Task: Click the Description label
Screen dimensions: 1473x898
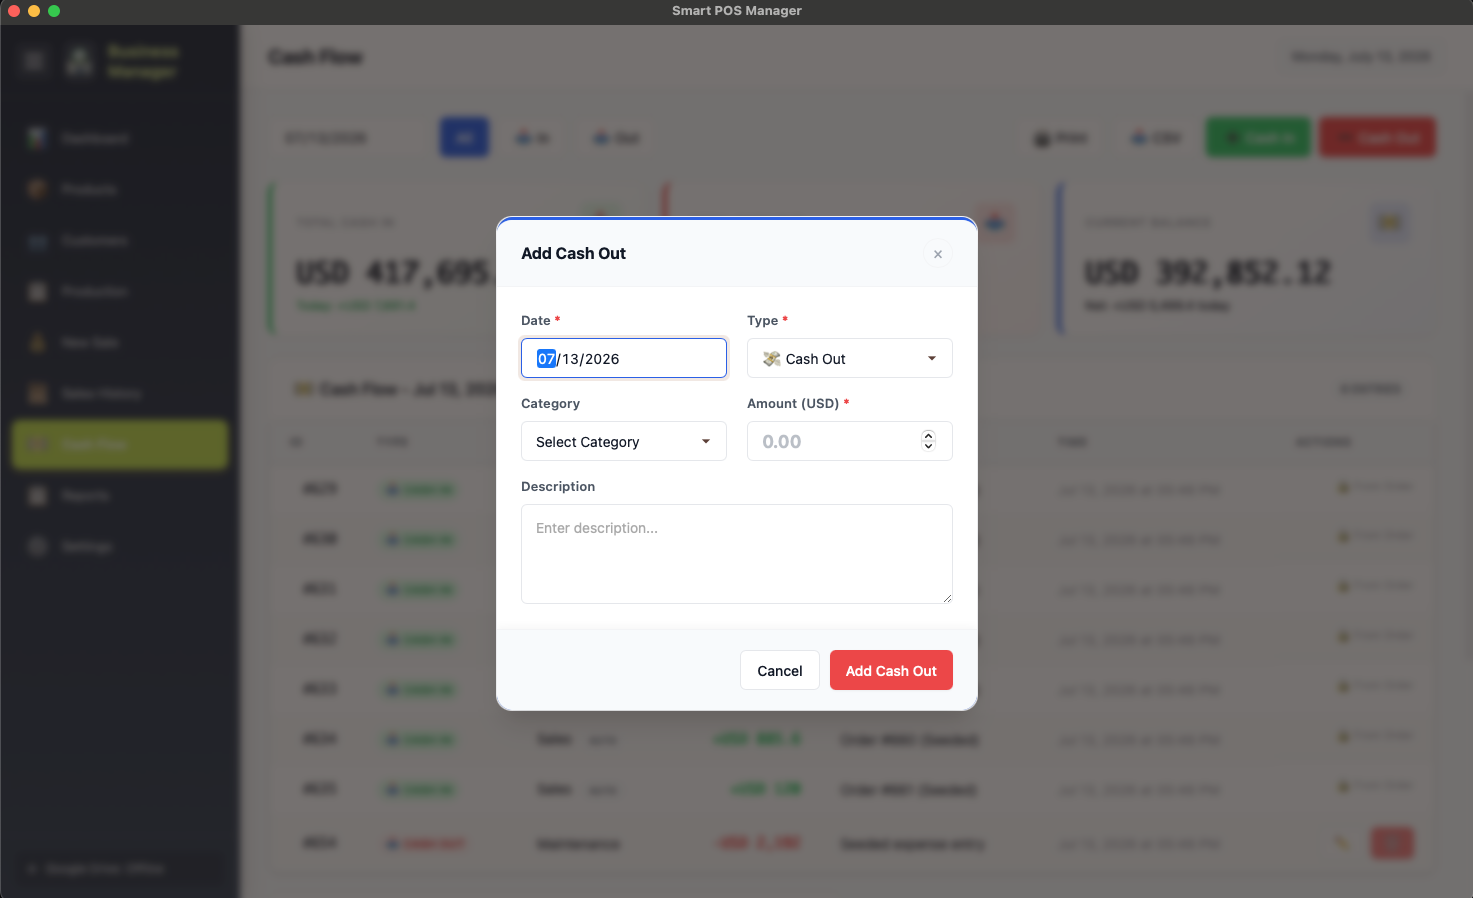Action: [558, 486]
